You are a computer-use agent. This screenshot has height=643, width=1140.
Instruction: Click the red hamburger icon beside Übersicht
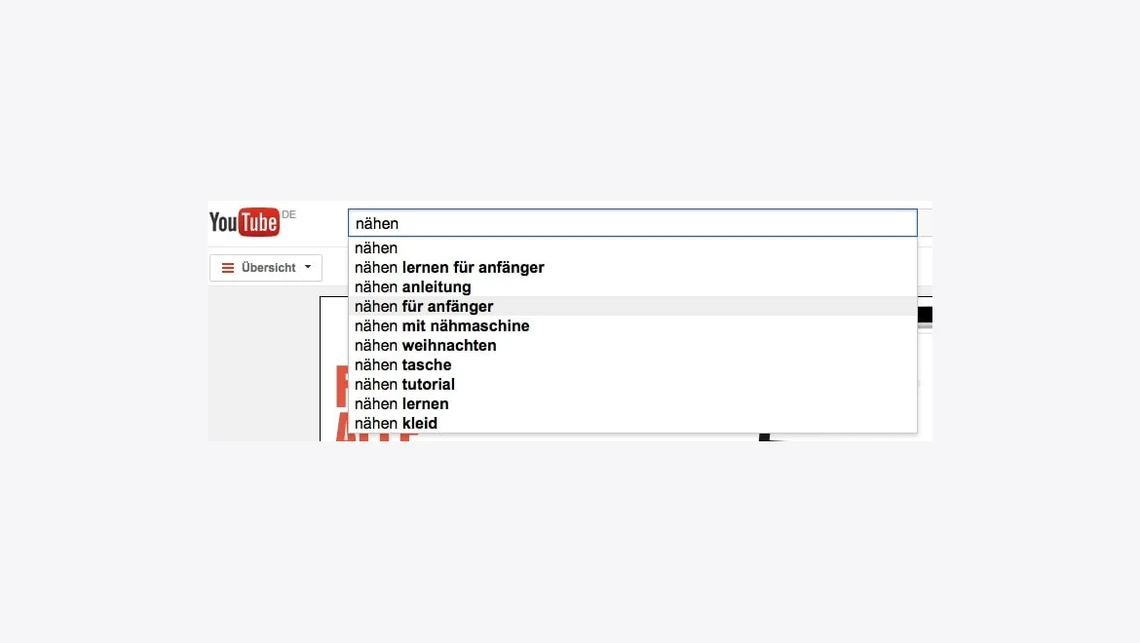[228, 268]
